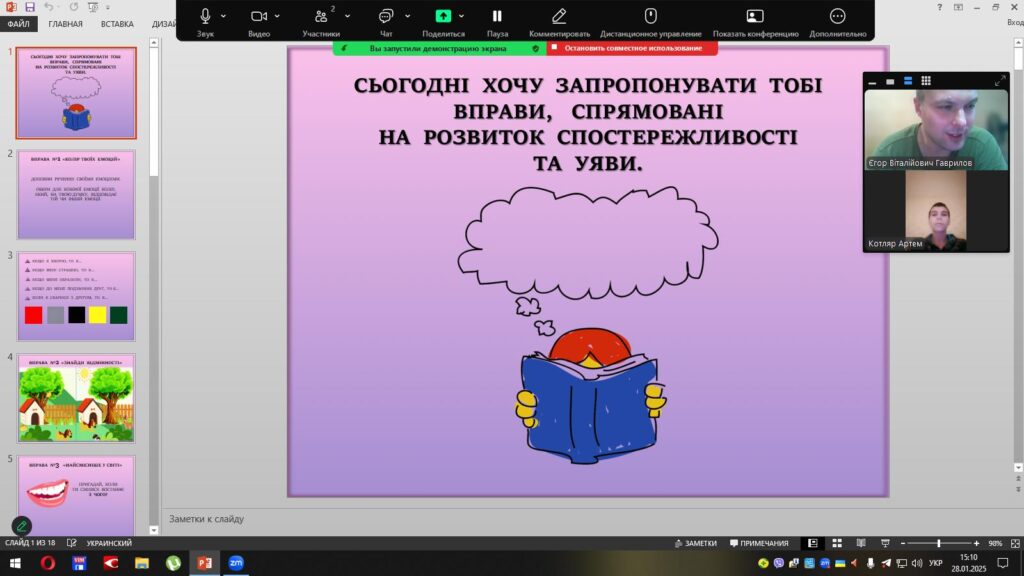The width and height of the screenshot is (1024, 576).
Task: Select slide 4 thumbnail «Знайди відмінності»
Action: (x=76, y=398)
